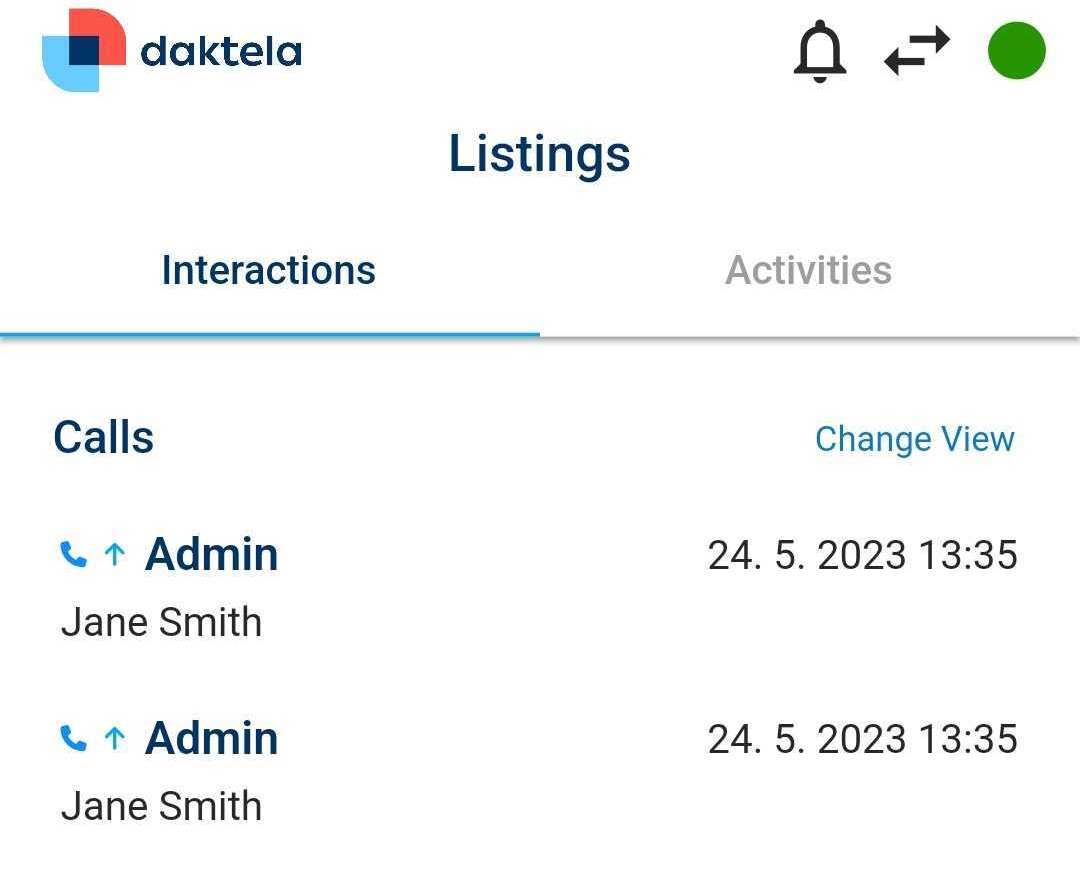Click the timestamp of the second call
The height and width of the screenshot is (875, 1080).
point(862,739)
